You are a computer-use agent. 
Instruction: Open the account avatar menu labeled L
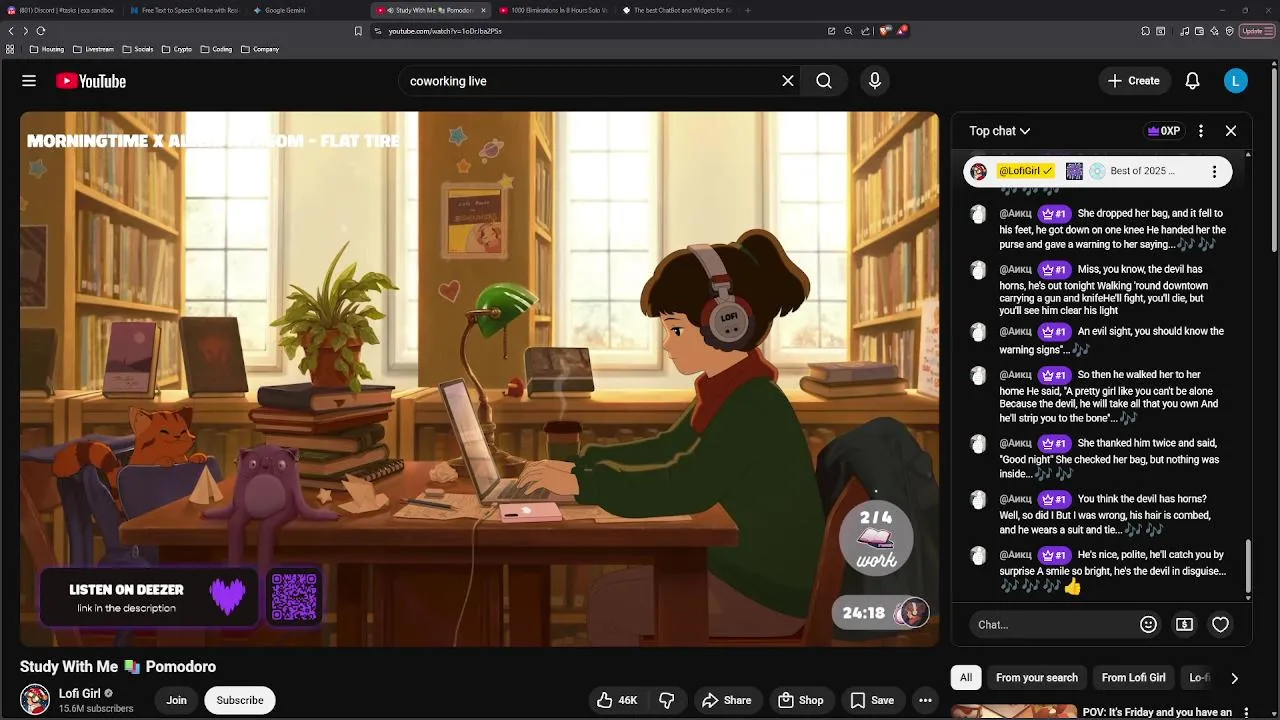(1236, 81)
